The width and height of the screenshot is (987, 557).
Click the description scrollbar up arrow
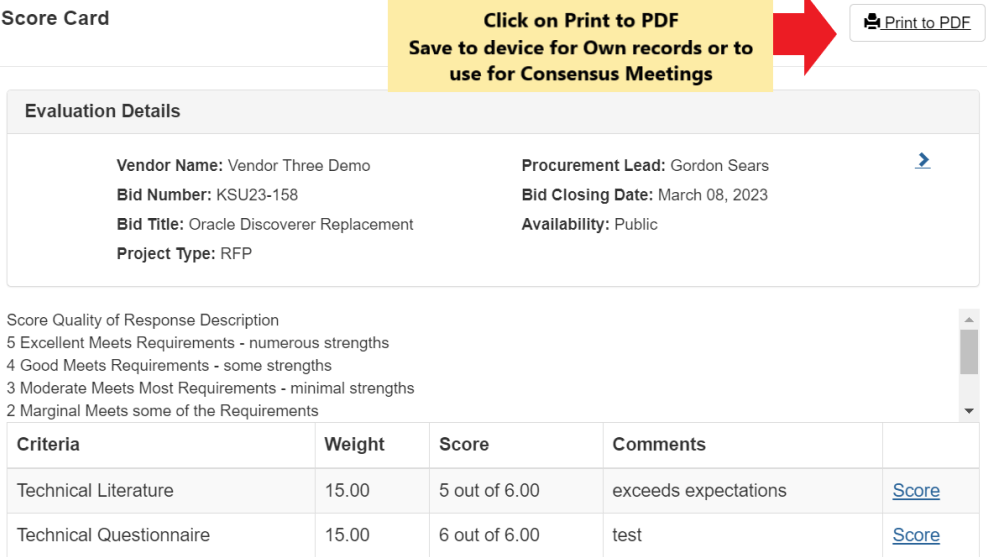click(x=969, y=320)
